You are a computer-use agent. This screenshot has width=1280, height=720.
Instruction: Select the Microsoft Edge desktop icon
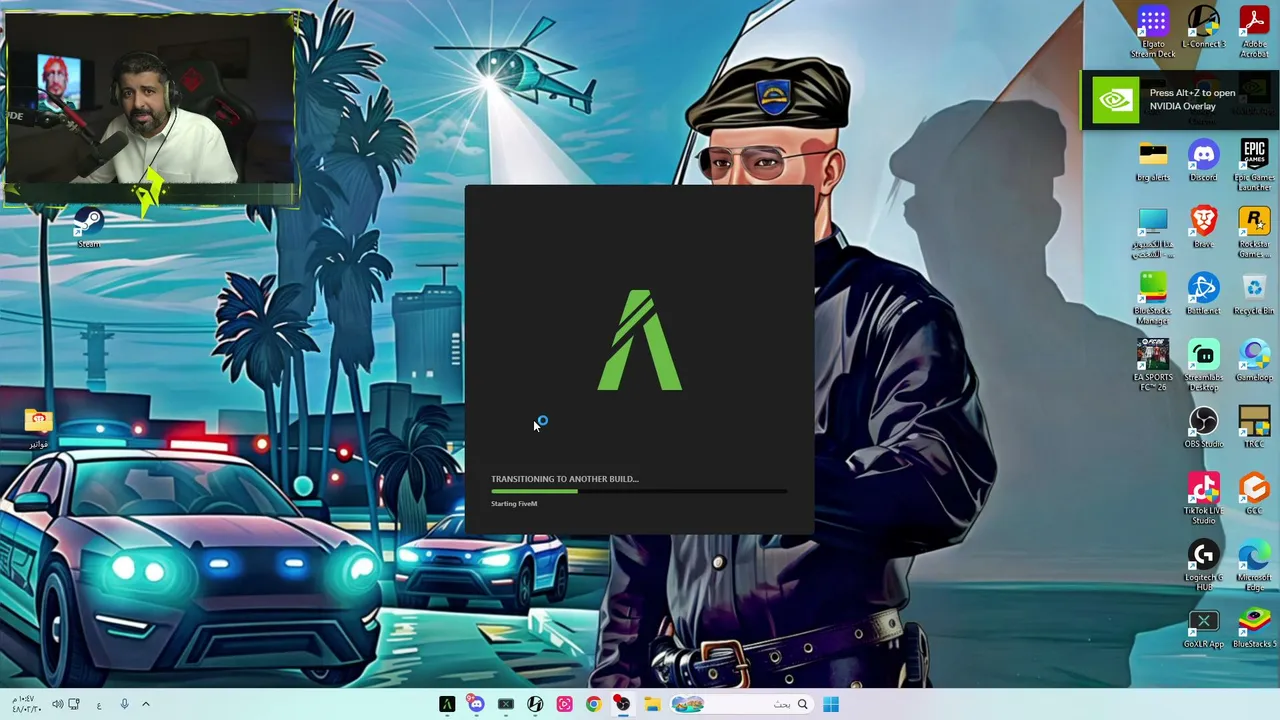pyautogui.click(x=1254, y=566)
